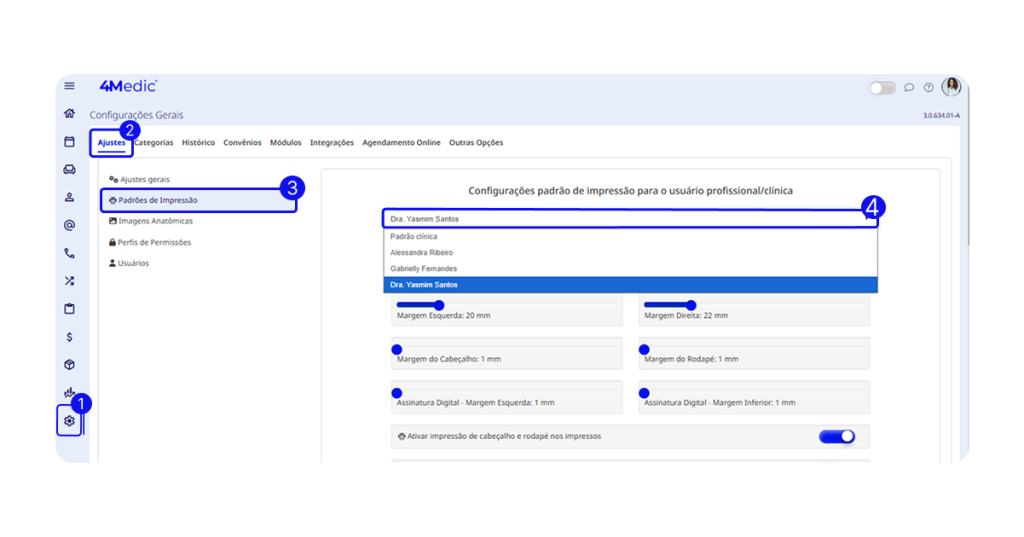Click the hamburger menu icon

(x=69, y=86)
